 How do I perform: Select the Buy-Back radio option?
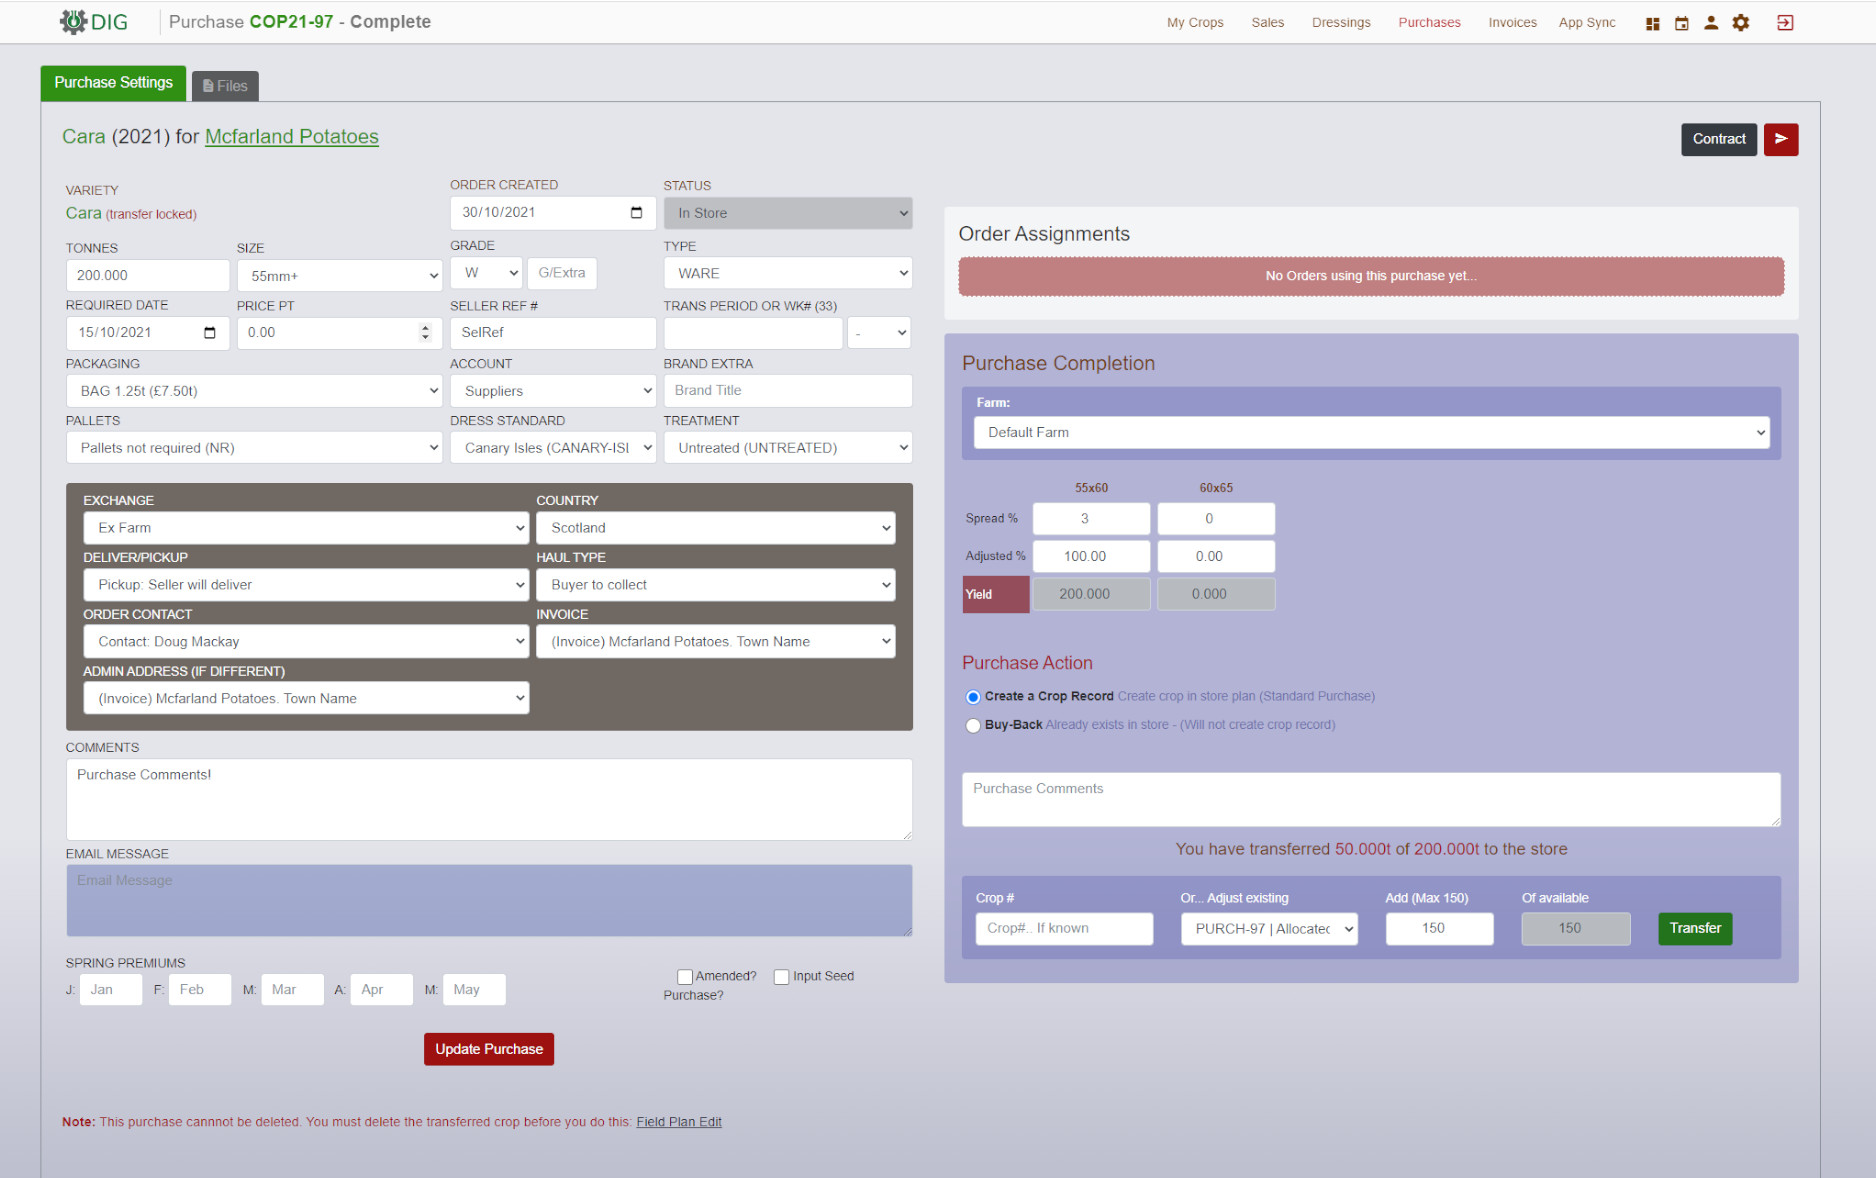point(973,726)
